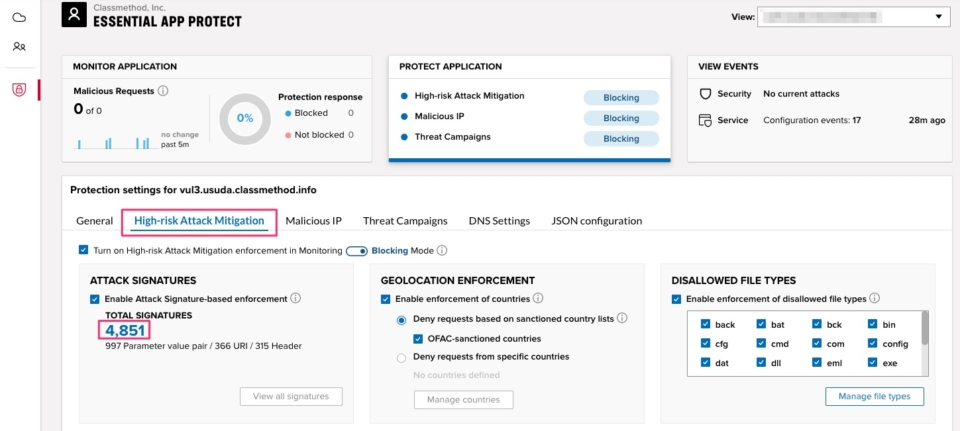This screenshot has height=431, width=960.
Task: Show info for Malicious Requests
Action: 163,91
